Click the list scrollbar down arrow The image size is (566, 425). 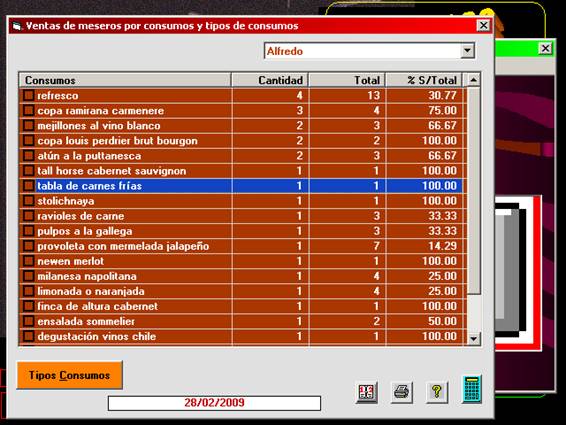pyautogui.click(x=473, y=339)
